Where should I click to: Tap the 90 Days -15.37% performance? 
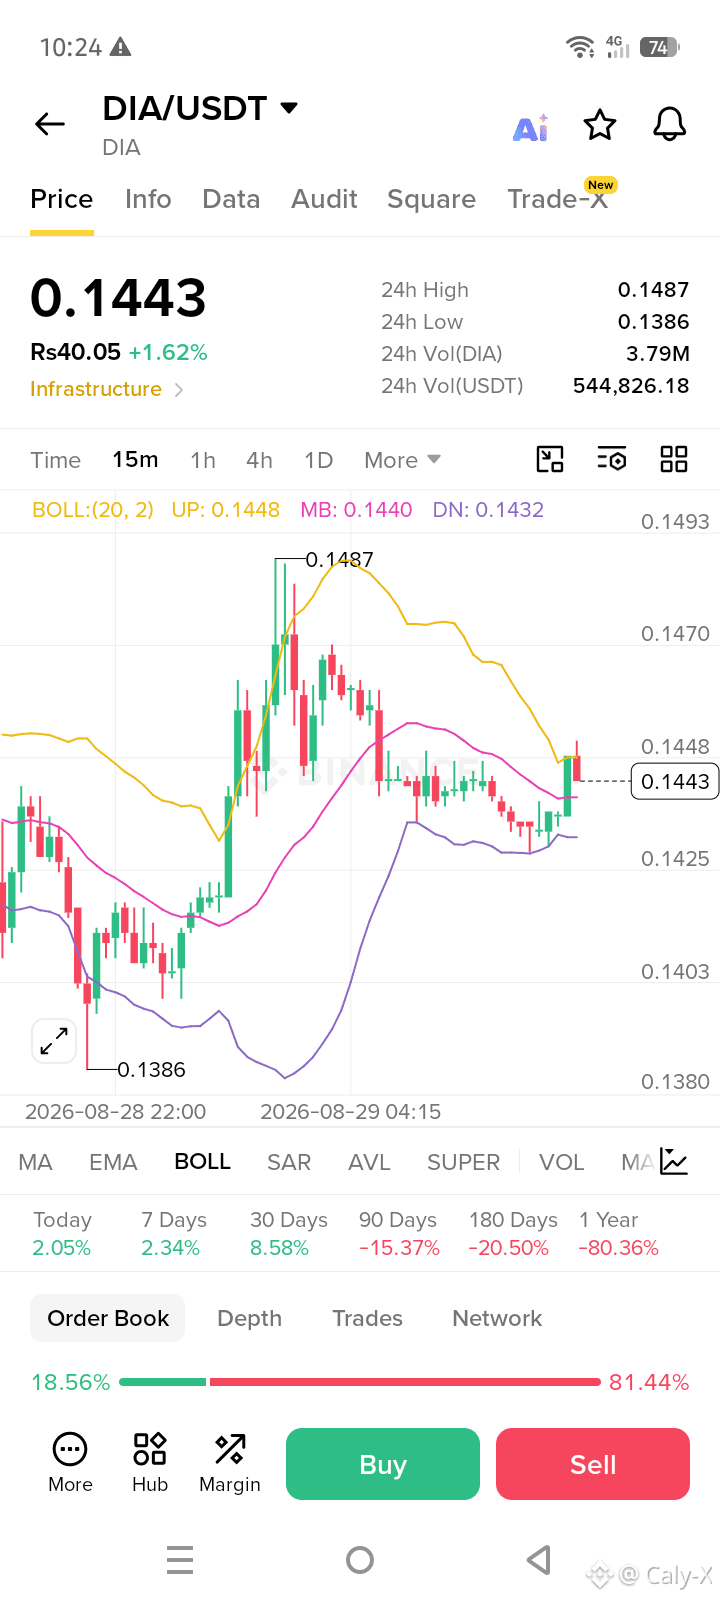[x=399, y=1234]
